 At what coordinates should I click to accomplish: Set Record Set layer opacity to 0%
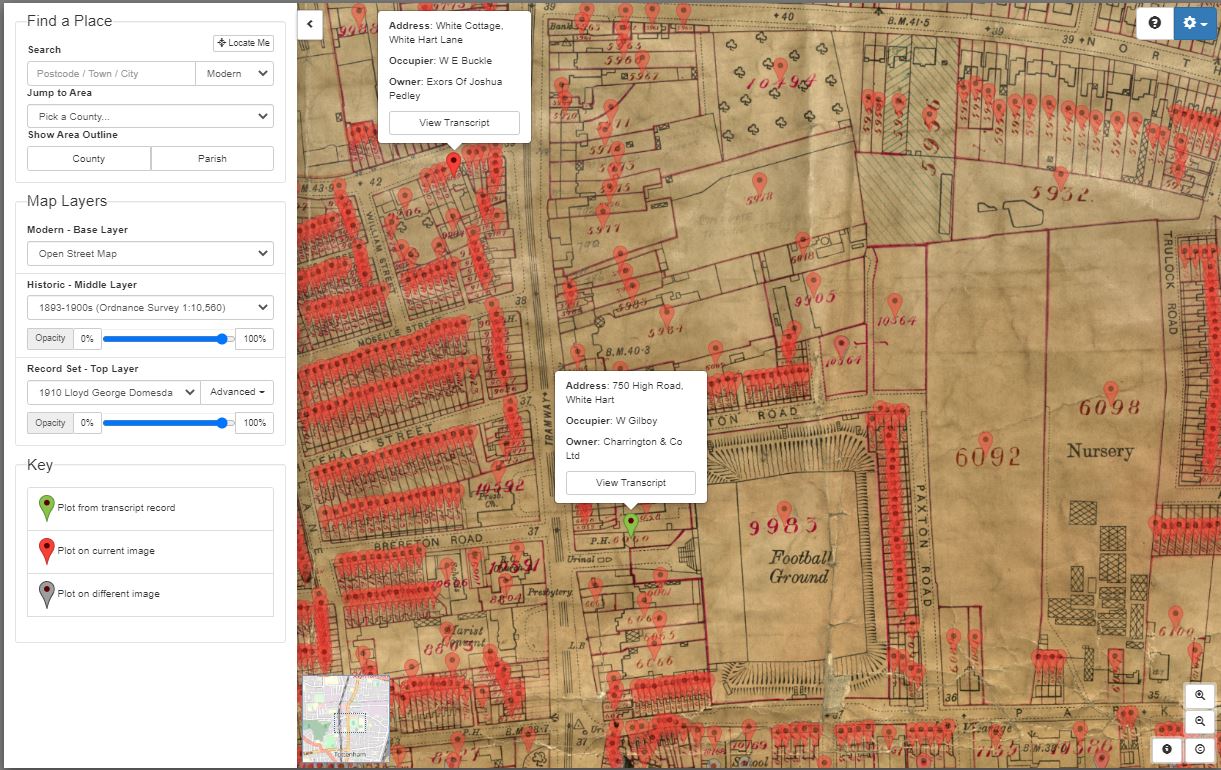click(x=87, y=423)
